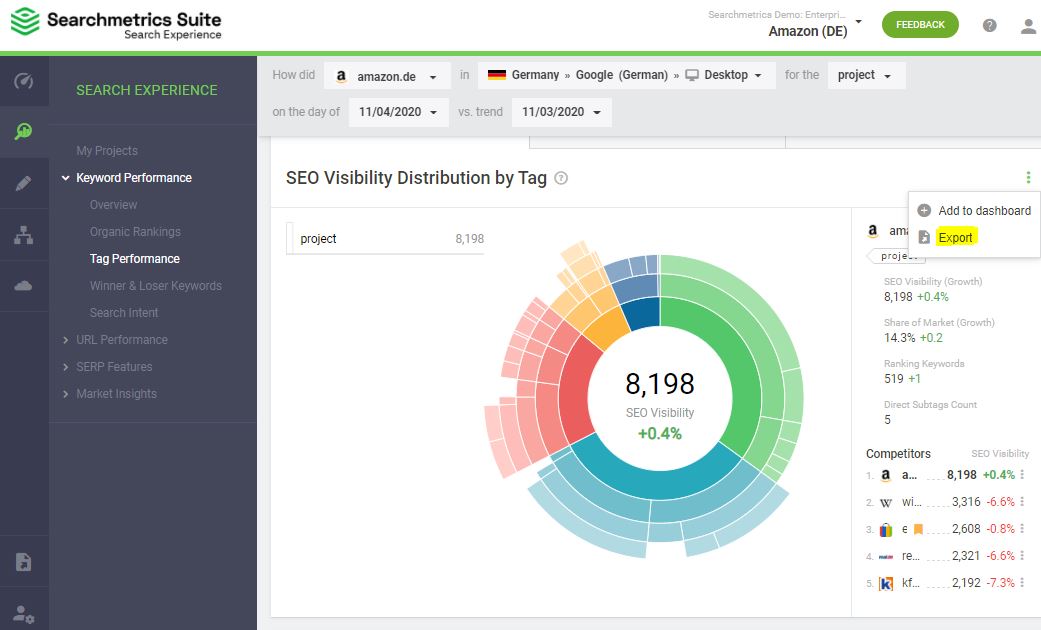Click the dark blue segment of sunburst chart
The width and height of the screenshot is (1041, 630).
point(643,313)
